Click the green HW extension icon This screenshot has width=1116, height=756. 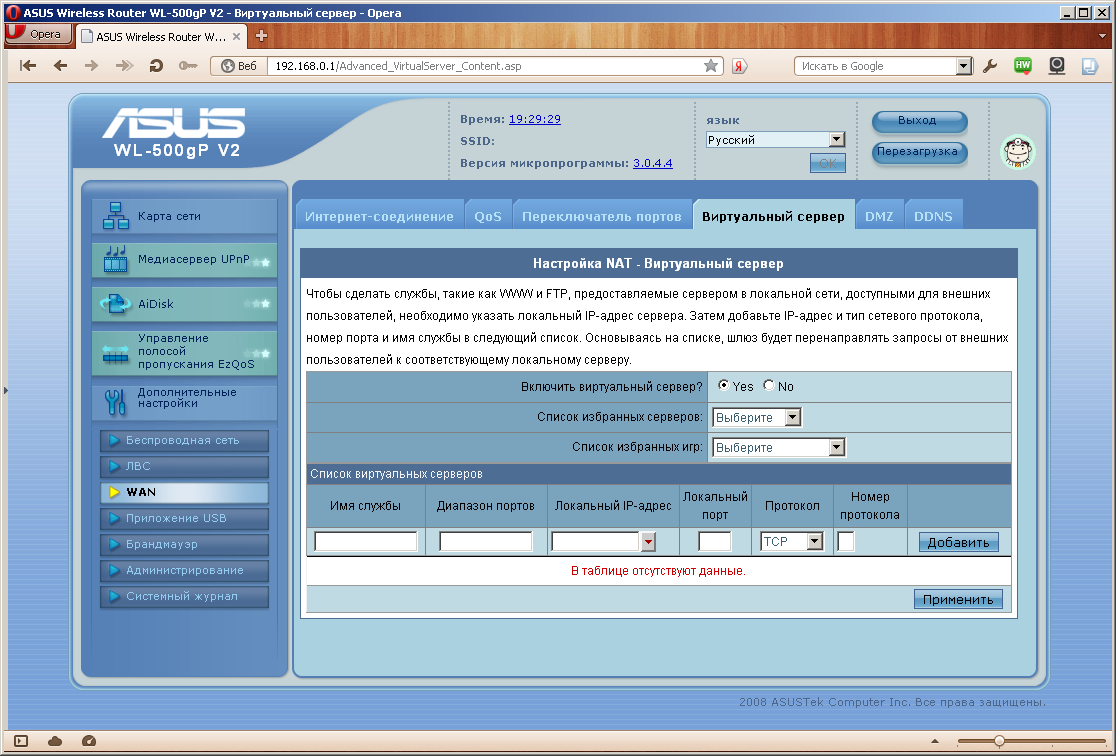1023,66
